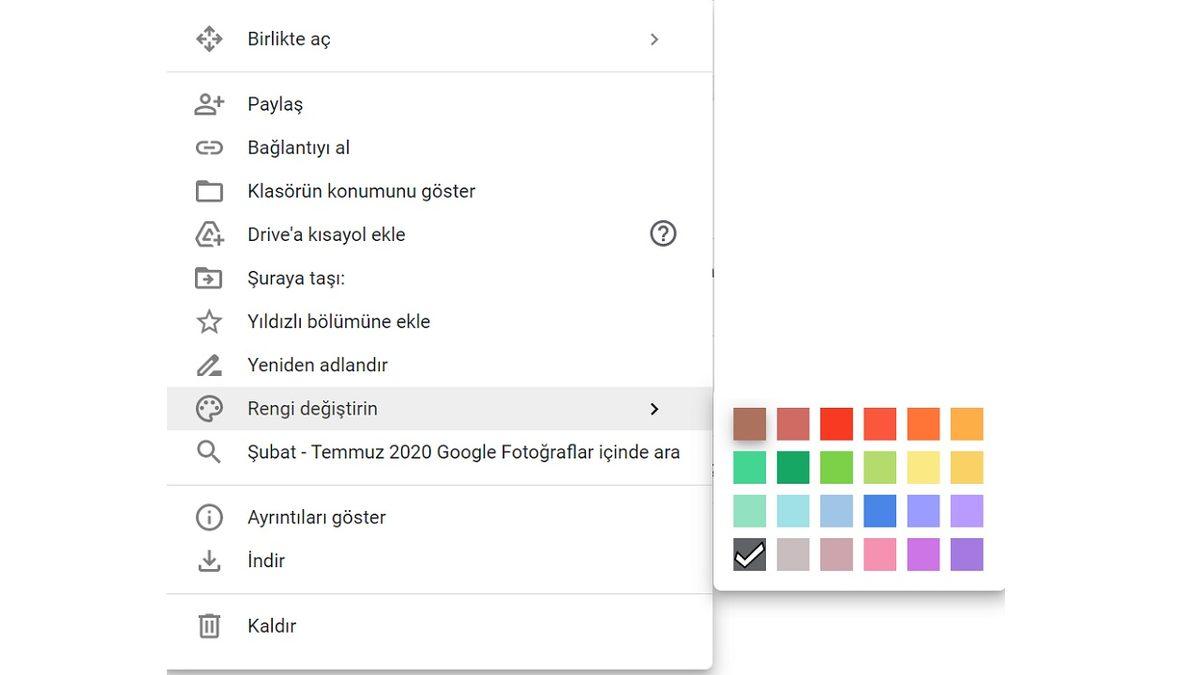Click the info icon beside Ayrıntıları göster
The image size is (1200, 675).
pyautogui.click(x=209, y=516)
